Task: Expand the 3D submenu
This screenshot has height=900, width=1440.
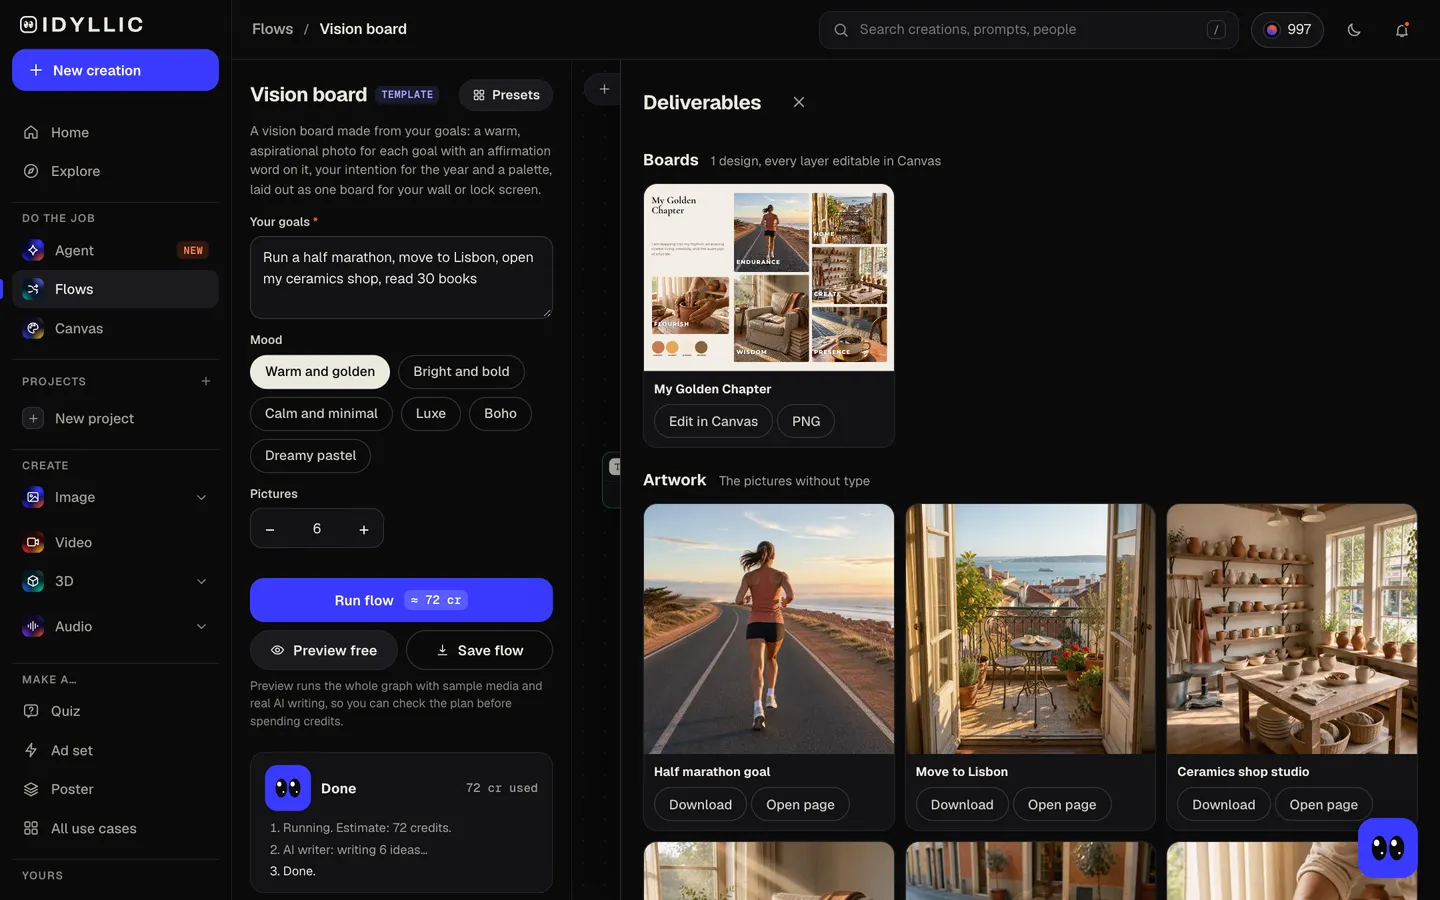Action: click(201, 581)
